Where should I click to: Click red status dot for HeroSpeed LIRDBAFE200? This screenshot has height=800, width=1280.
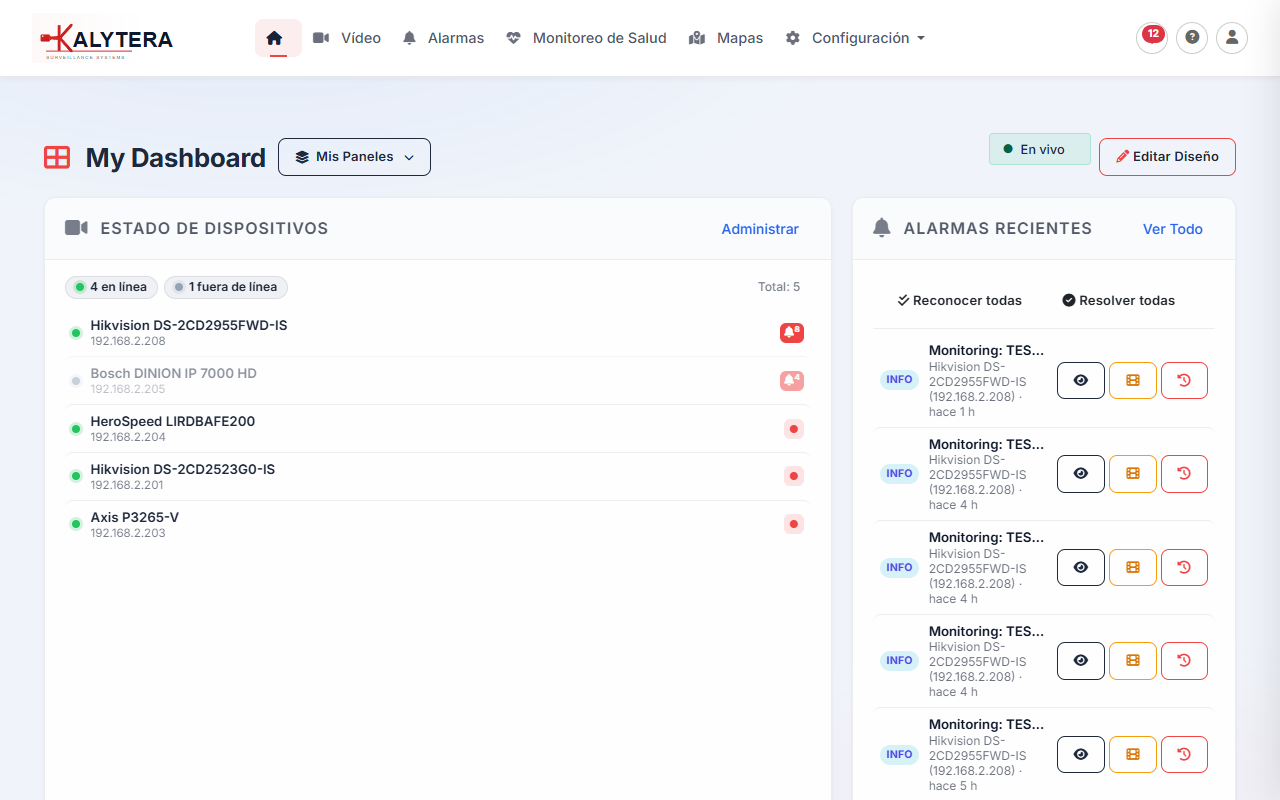click(x=794, y=429)
